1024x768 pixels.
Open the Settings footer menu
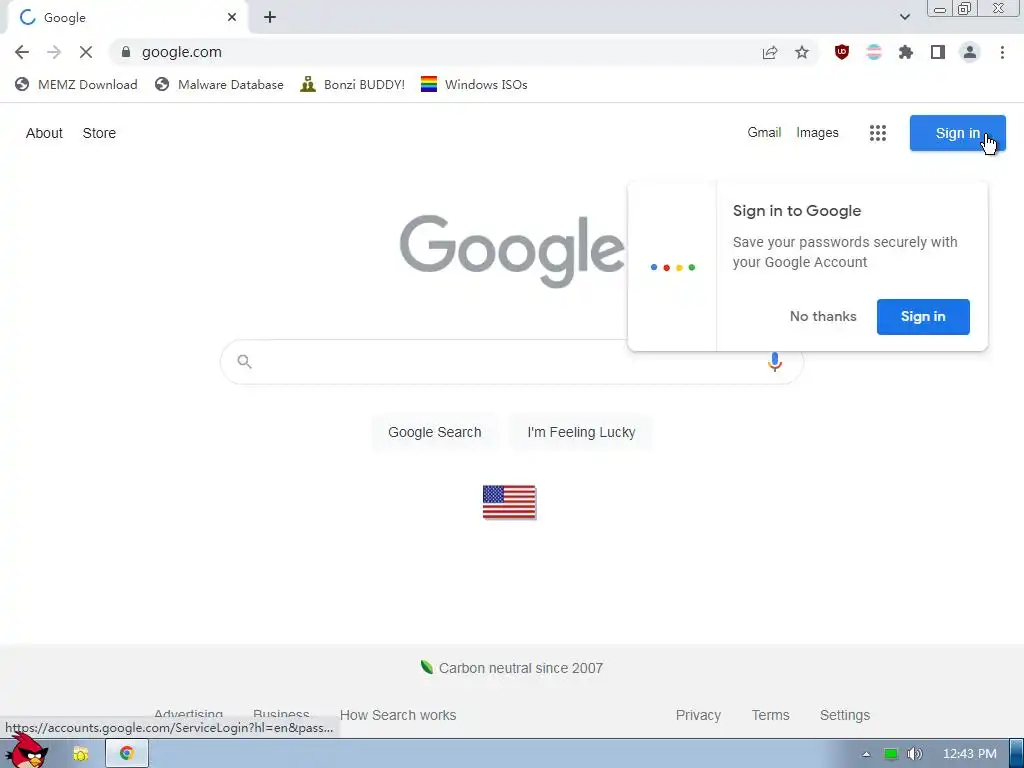[x=844, y=715]
